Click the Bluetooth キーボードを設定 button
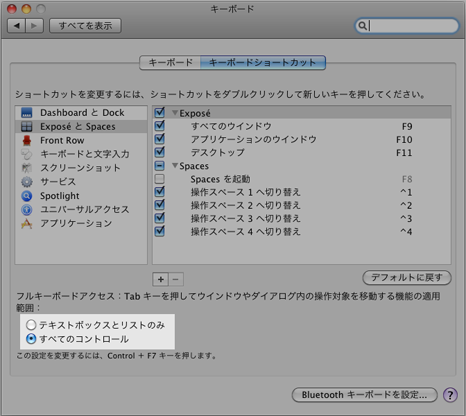 tap(364, 395)
